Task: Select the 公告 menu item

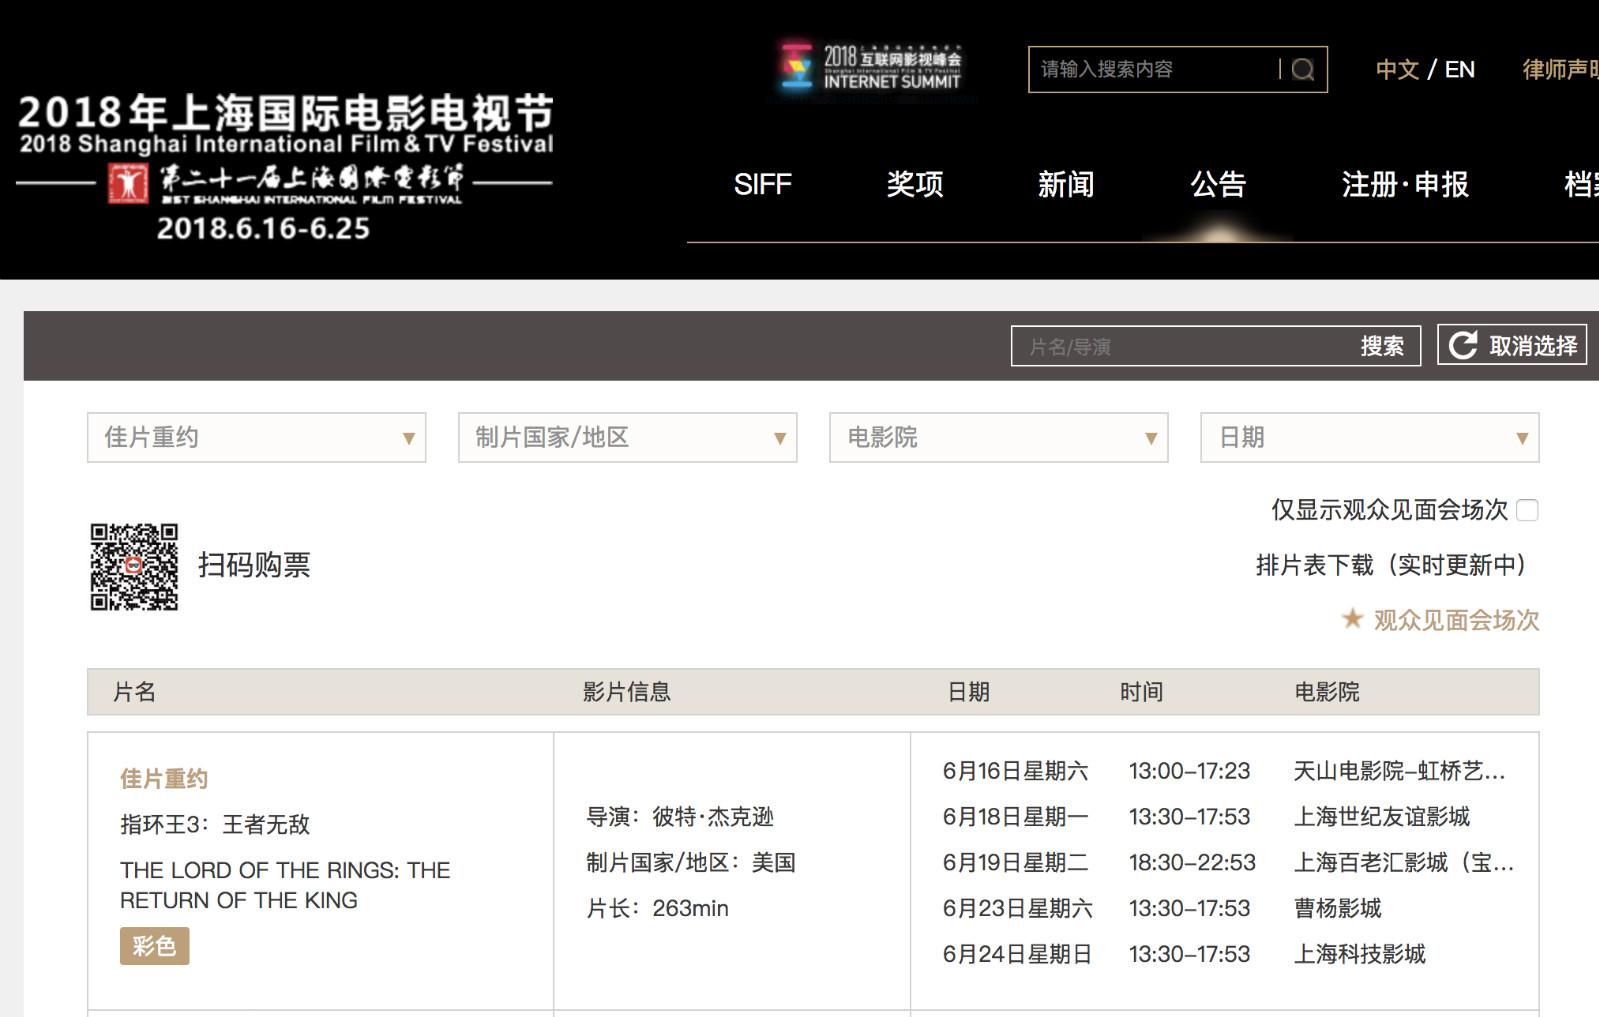Action: coord(1218,184)
